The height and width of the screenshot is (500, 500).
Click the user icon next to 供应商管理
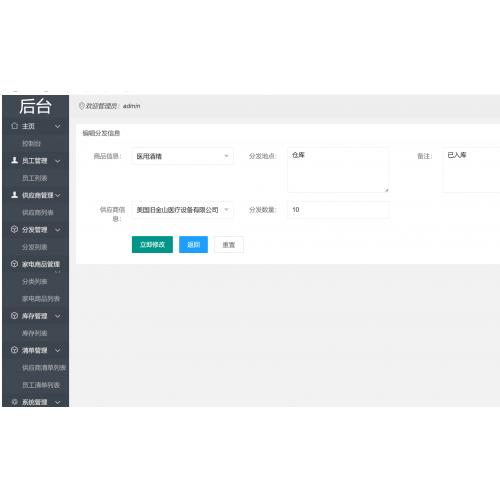pyautogui.click(x=14, y=195)
